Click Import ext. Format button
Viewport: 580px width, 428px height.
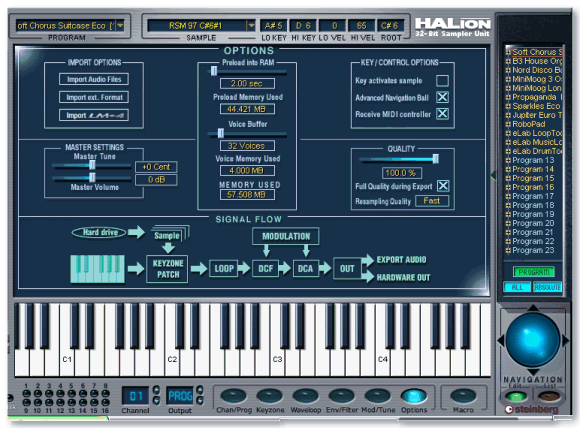tap(94, 97)
